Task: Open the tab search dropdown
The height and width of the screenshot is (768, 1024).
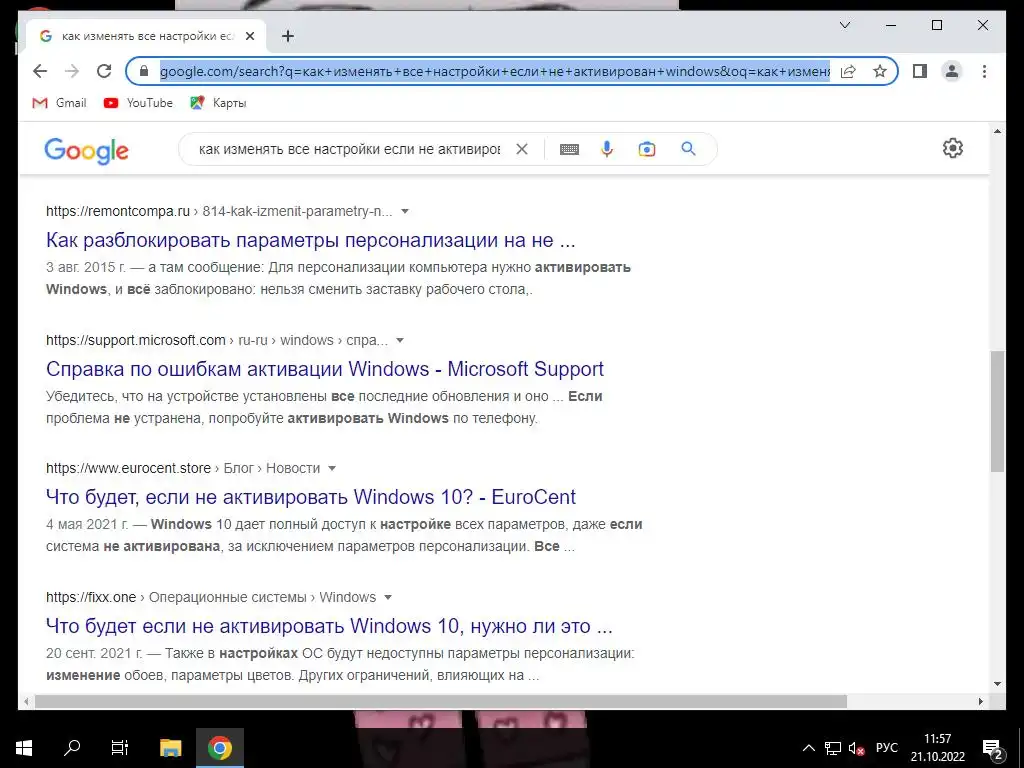Action: tap(844, 25)
